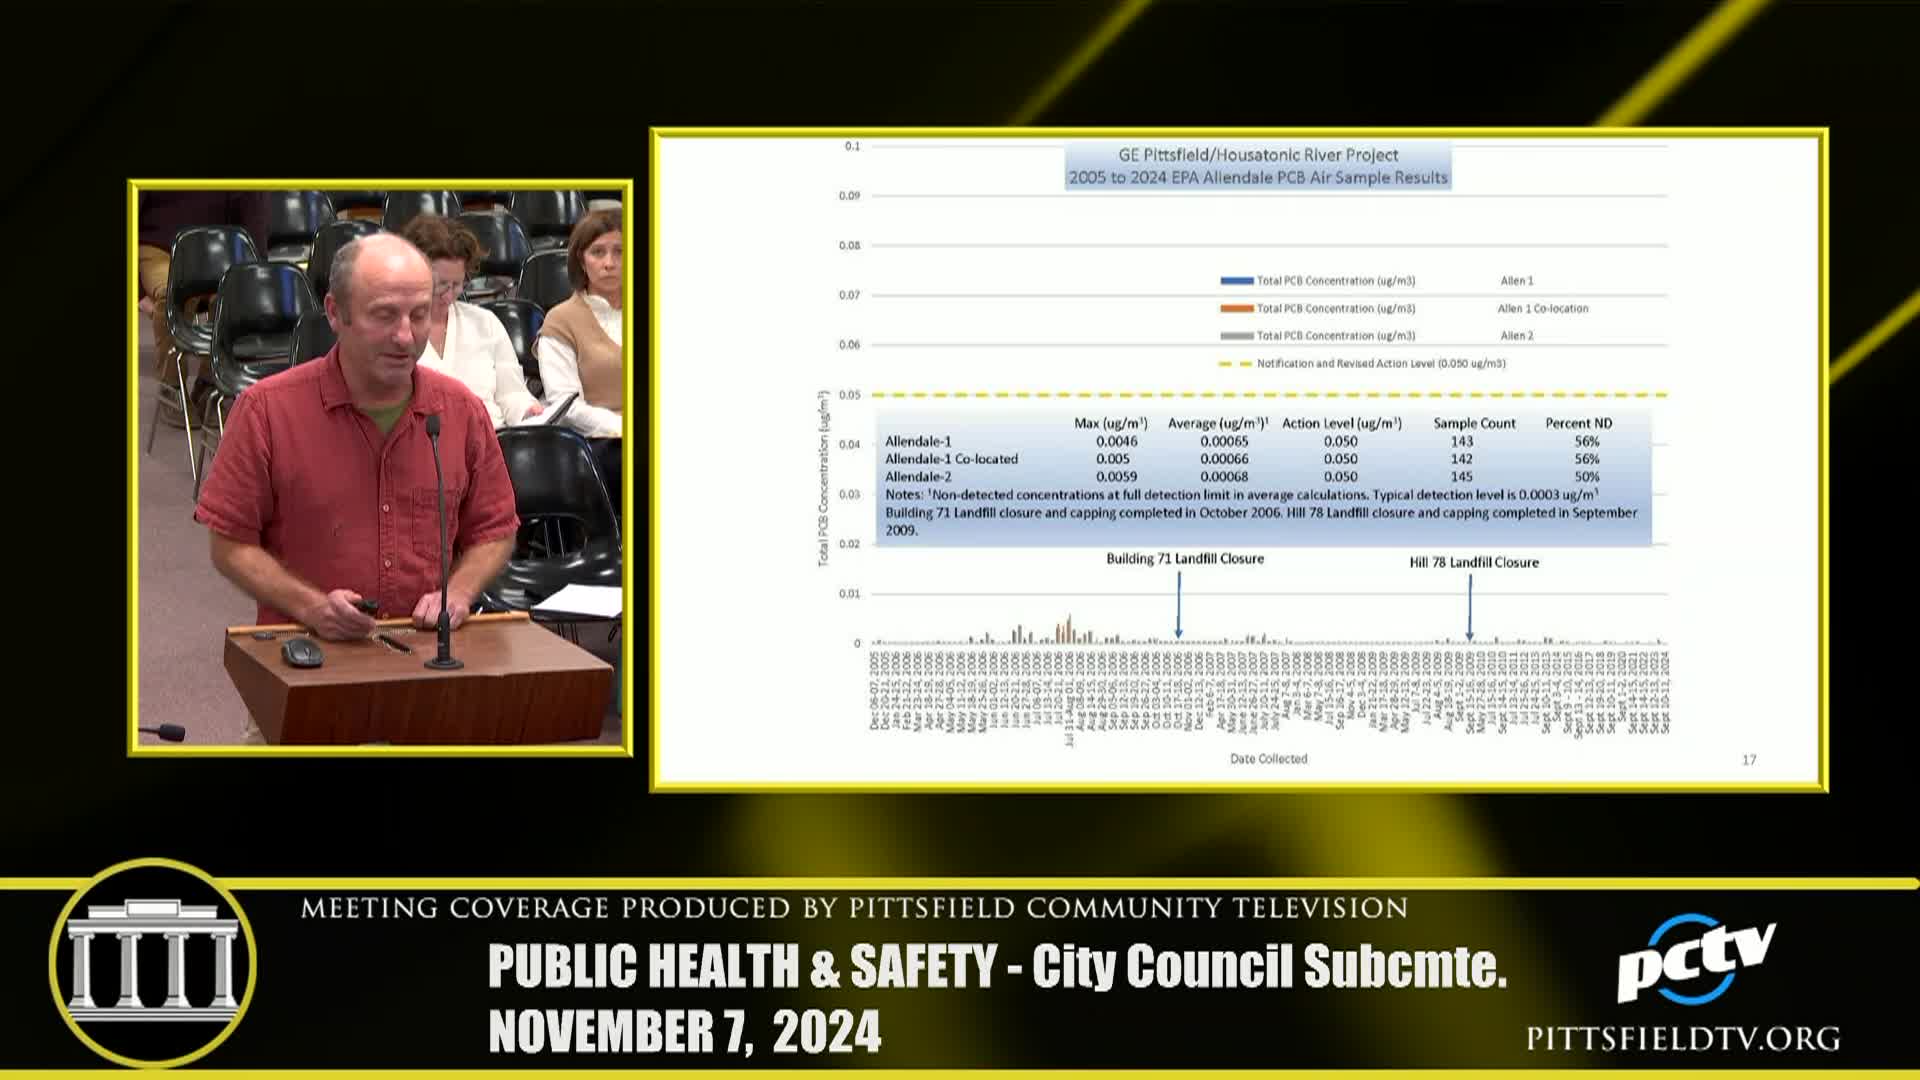The height and width of the screenshot is (1080, 1920).
Task: Click the PCTV logo
Action: (1696, 961)
